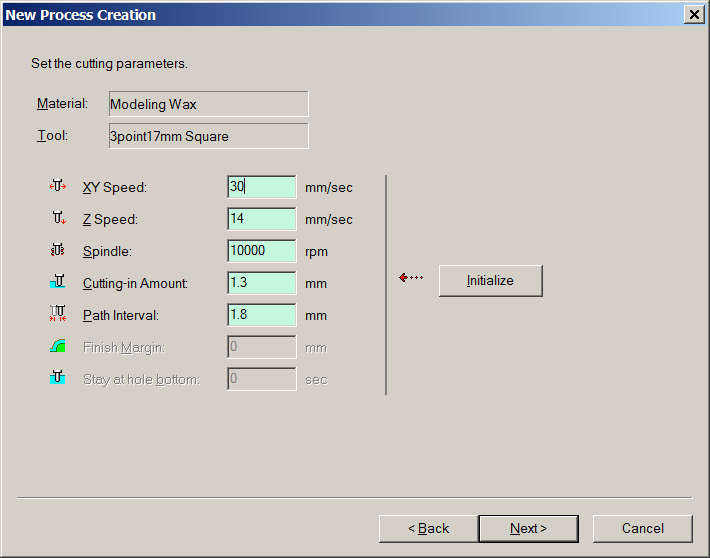Focus the XY Speed input field

point(262,187)
